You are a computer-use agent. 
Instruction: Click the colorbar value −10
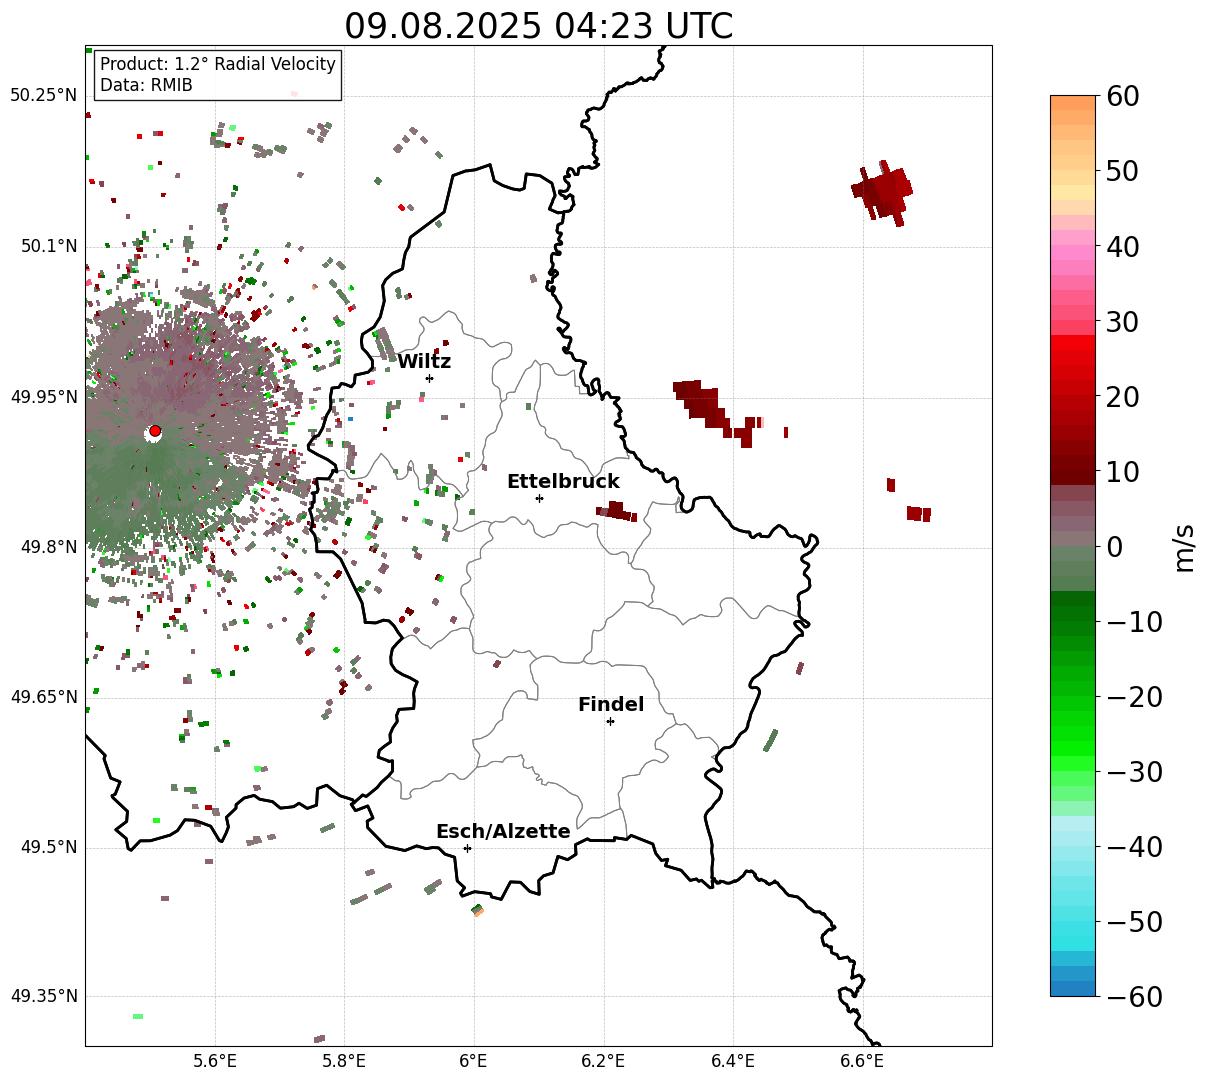(1134, 622)
